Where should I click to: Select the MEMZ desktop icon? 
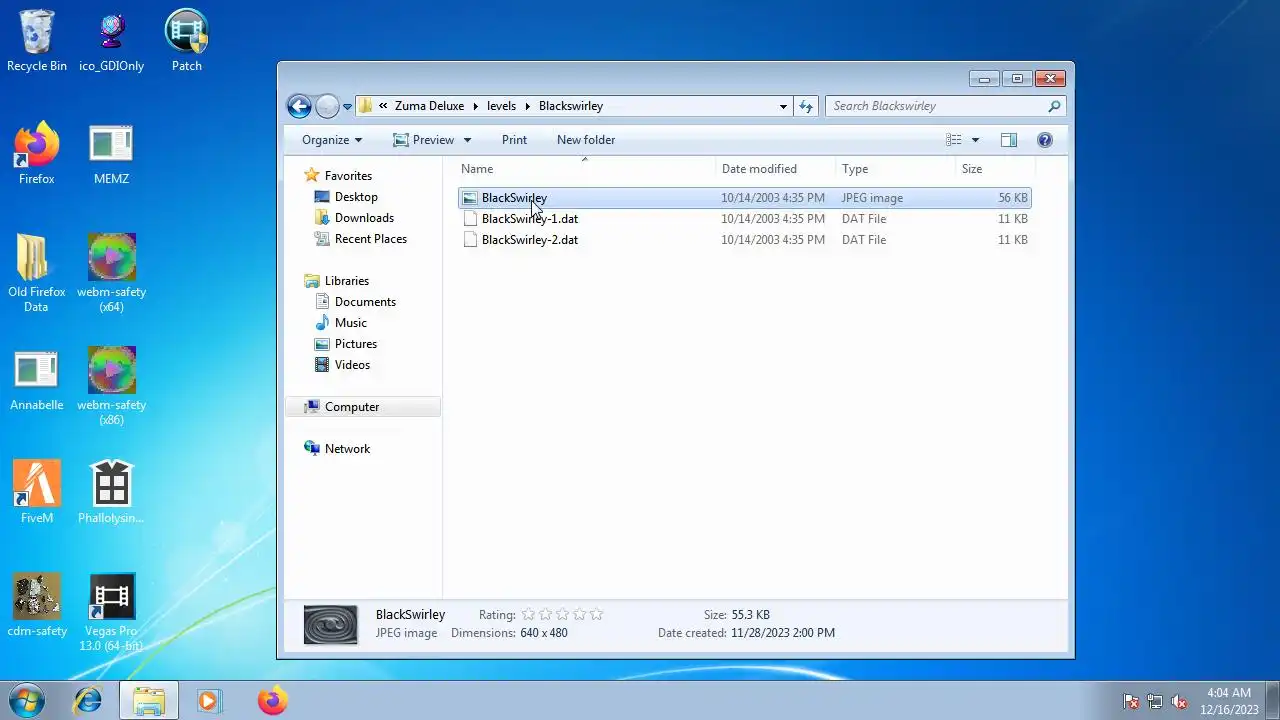point(111,154)
